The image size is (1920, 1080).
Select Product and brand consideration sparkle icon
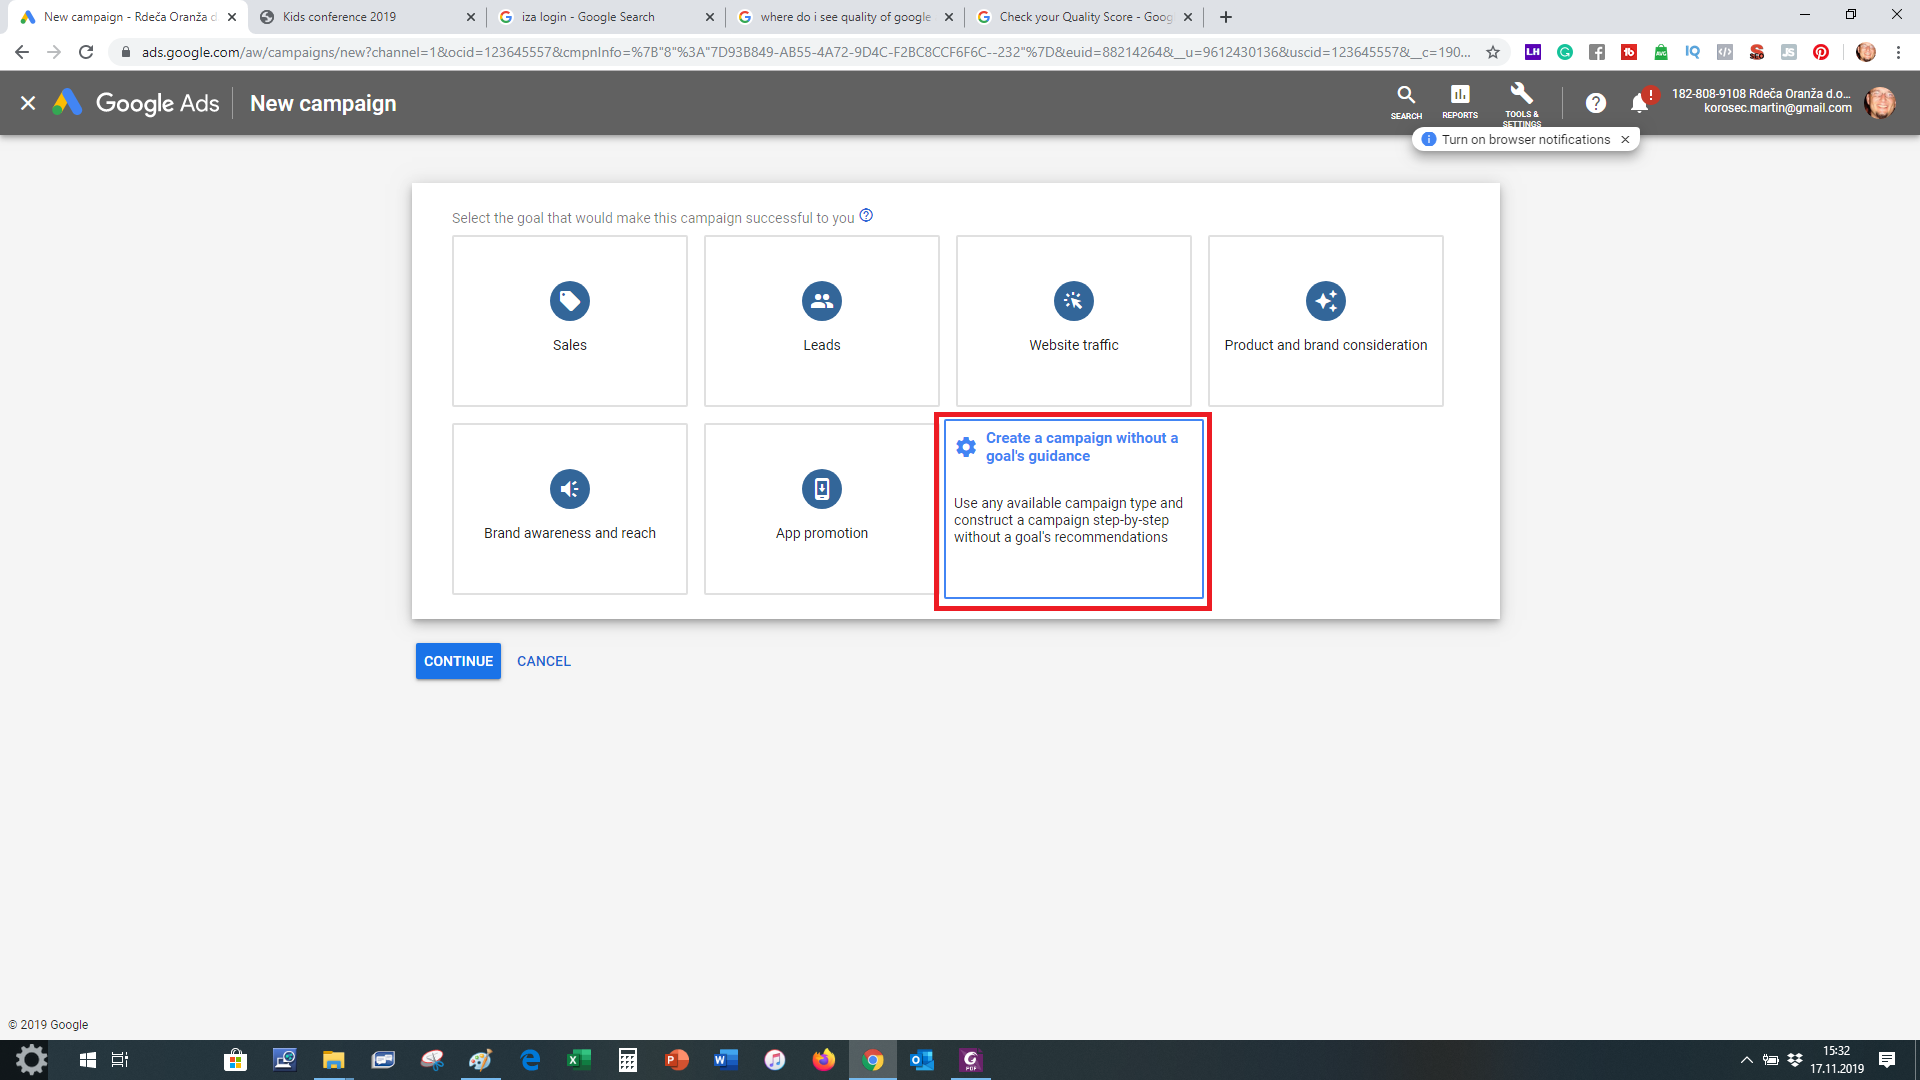[x=1325, y=301]
